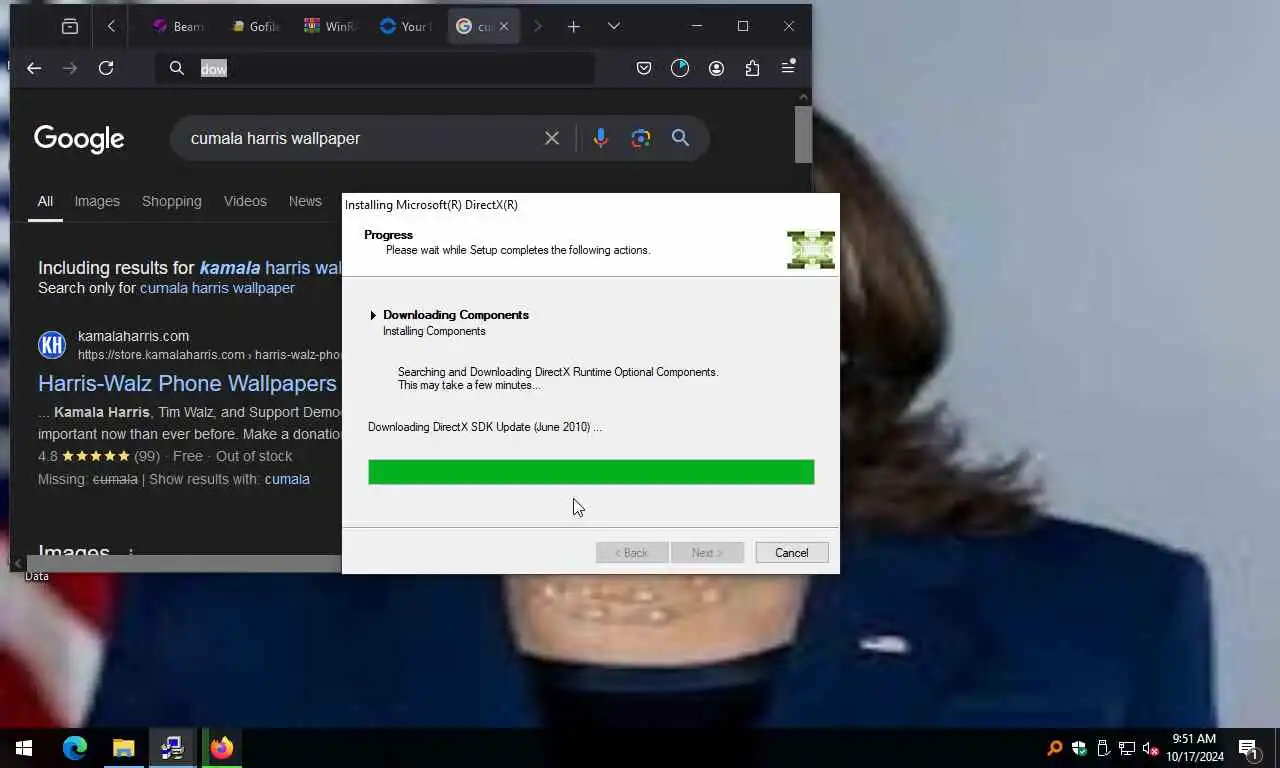Select the All results tab
This screenshot has height=768, width=1280.
(x=45, y=201)
